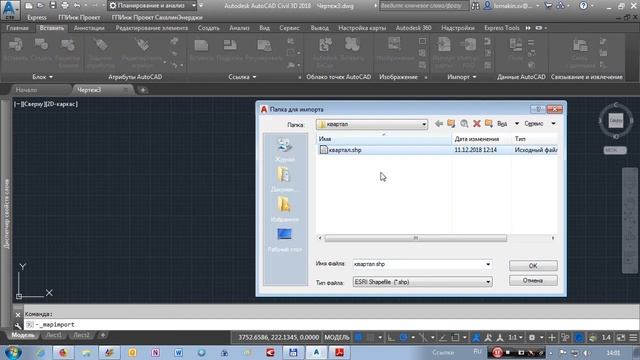The width and height of the screenshot is (640, 360).
Task: Click the command line input showing -_mapimport
Action: [x=331, y=324]
